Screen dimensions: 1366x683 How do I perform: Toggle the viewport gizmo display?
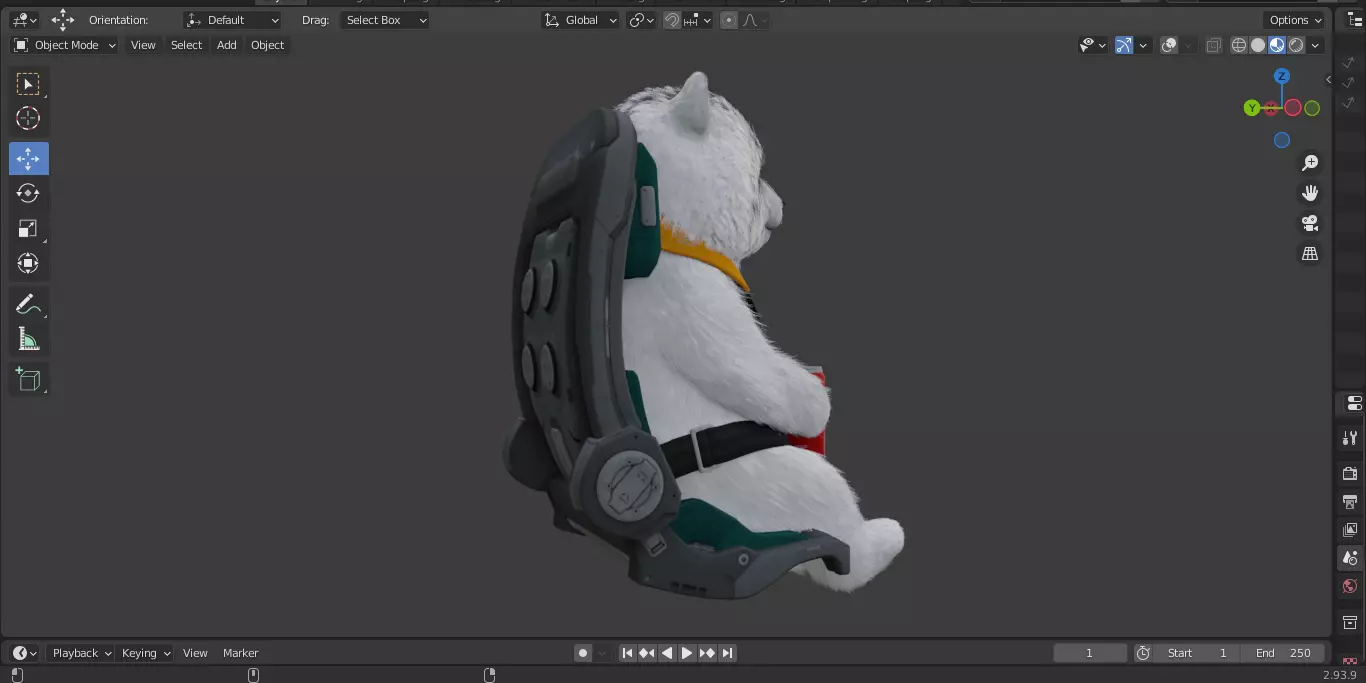point(1124,45)
